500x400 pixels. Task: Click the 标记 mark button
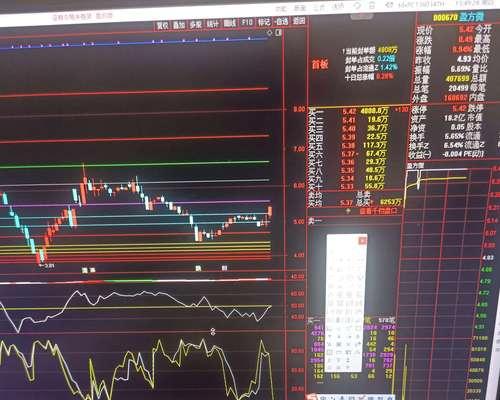click(x=264, y=22)
